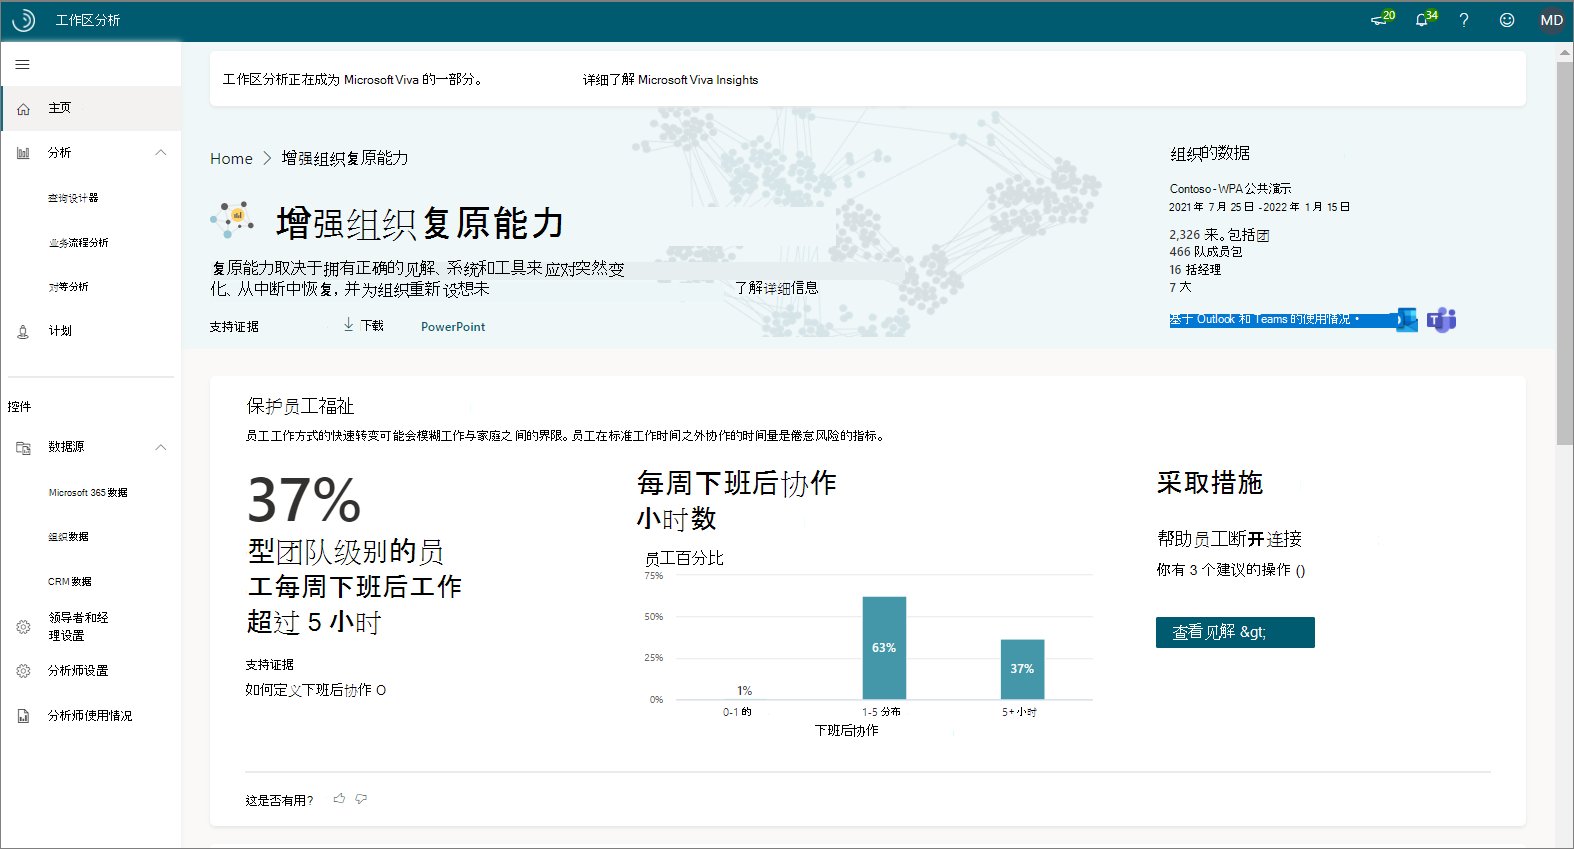Viewport: 1574px width, 849px height.
Task: Open 领导者和经理设置 in the sidebar
Action: pyautogui.click(x=79, y=627)
